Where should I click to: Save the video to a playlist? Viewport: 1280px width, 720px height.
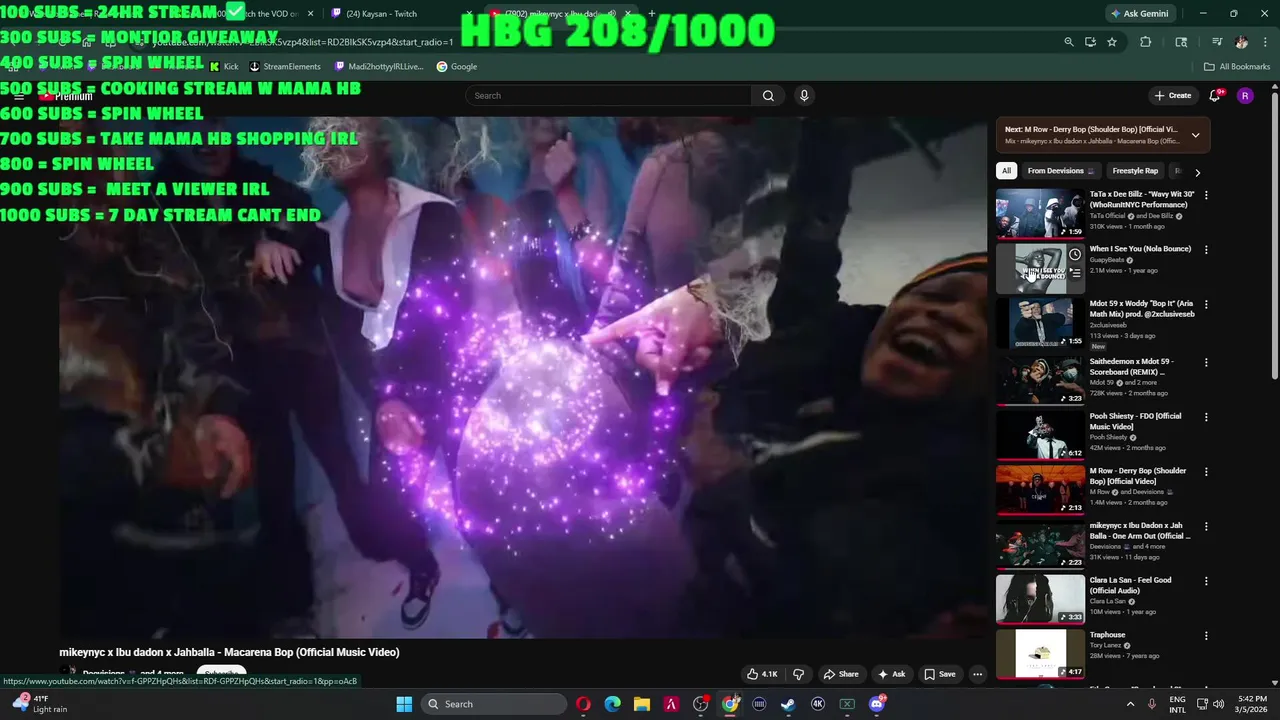(939, 674)
